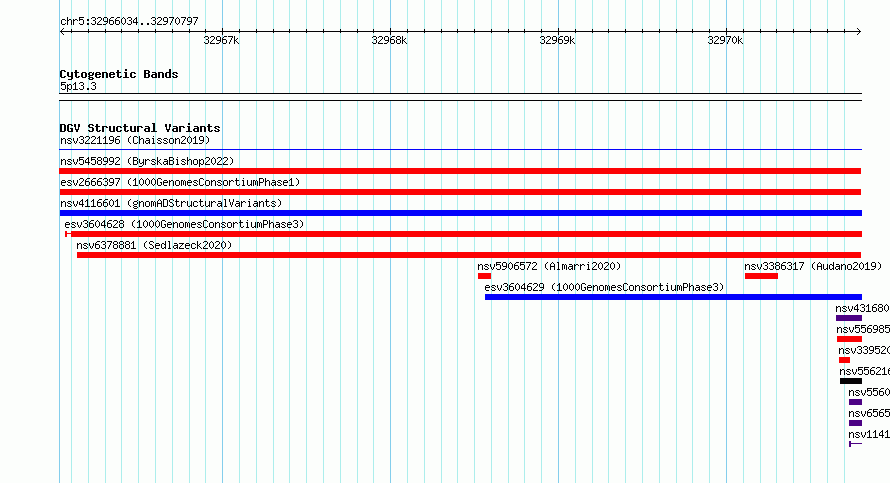Open the nsv556985 variant label
The width and height of the screenshot is (890, 483).
coord(863,329)
